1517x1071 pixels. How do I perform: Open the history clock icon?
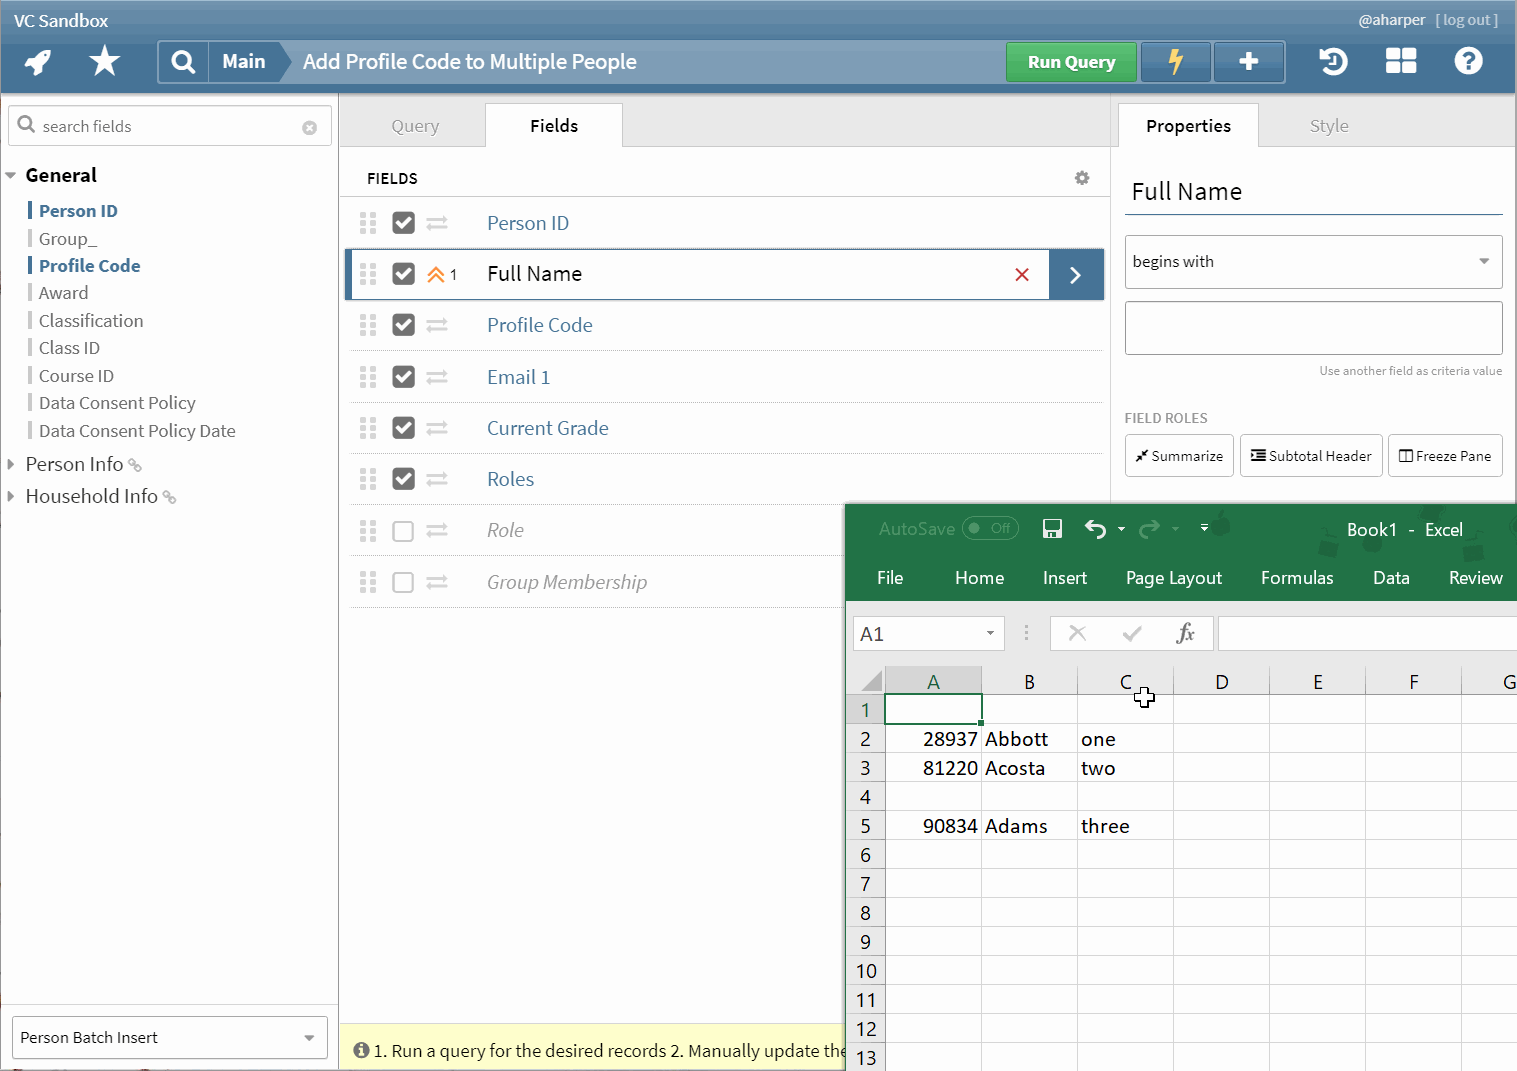1333,62
